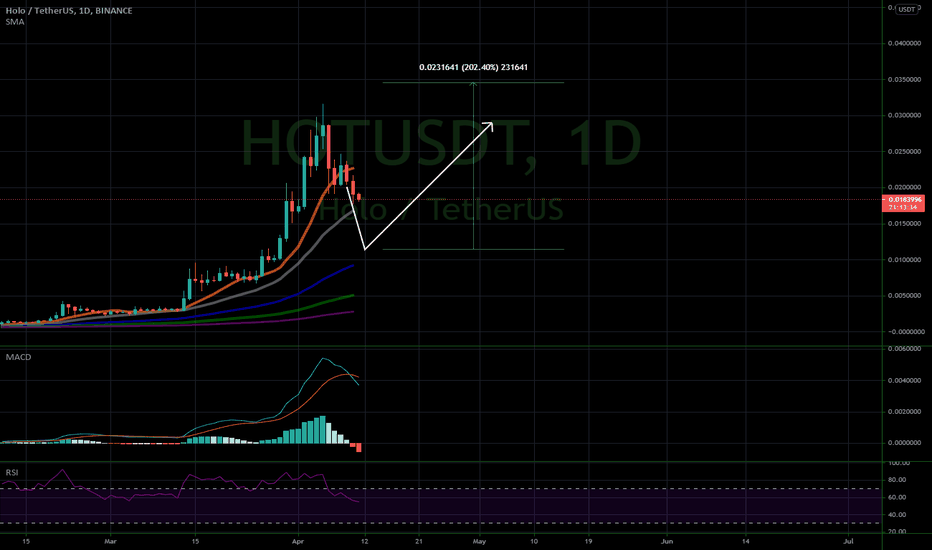This screenshot has height=550, width=932.
Task: Click the RSI axis value 80.00
Action: click(898, 480)
